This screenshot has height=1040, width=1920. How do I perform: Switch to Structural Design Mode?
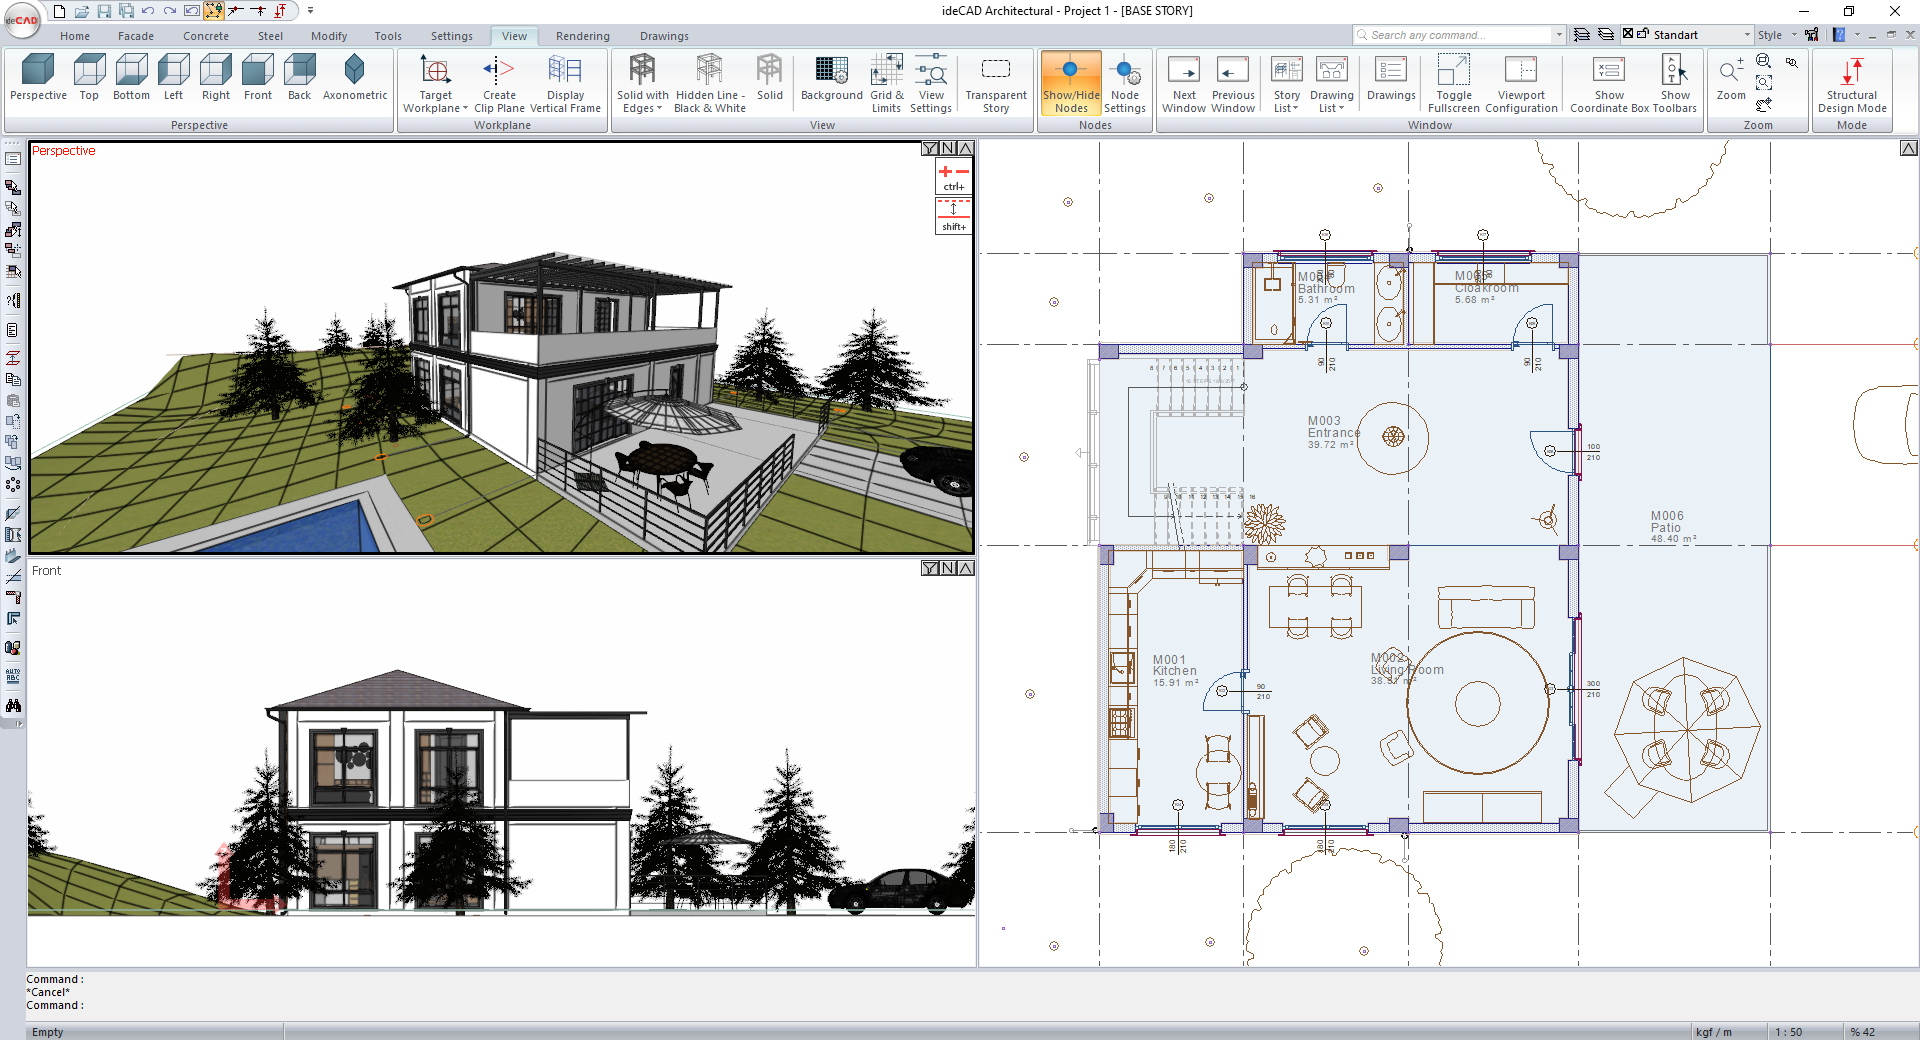[1852, 82]
